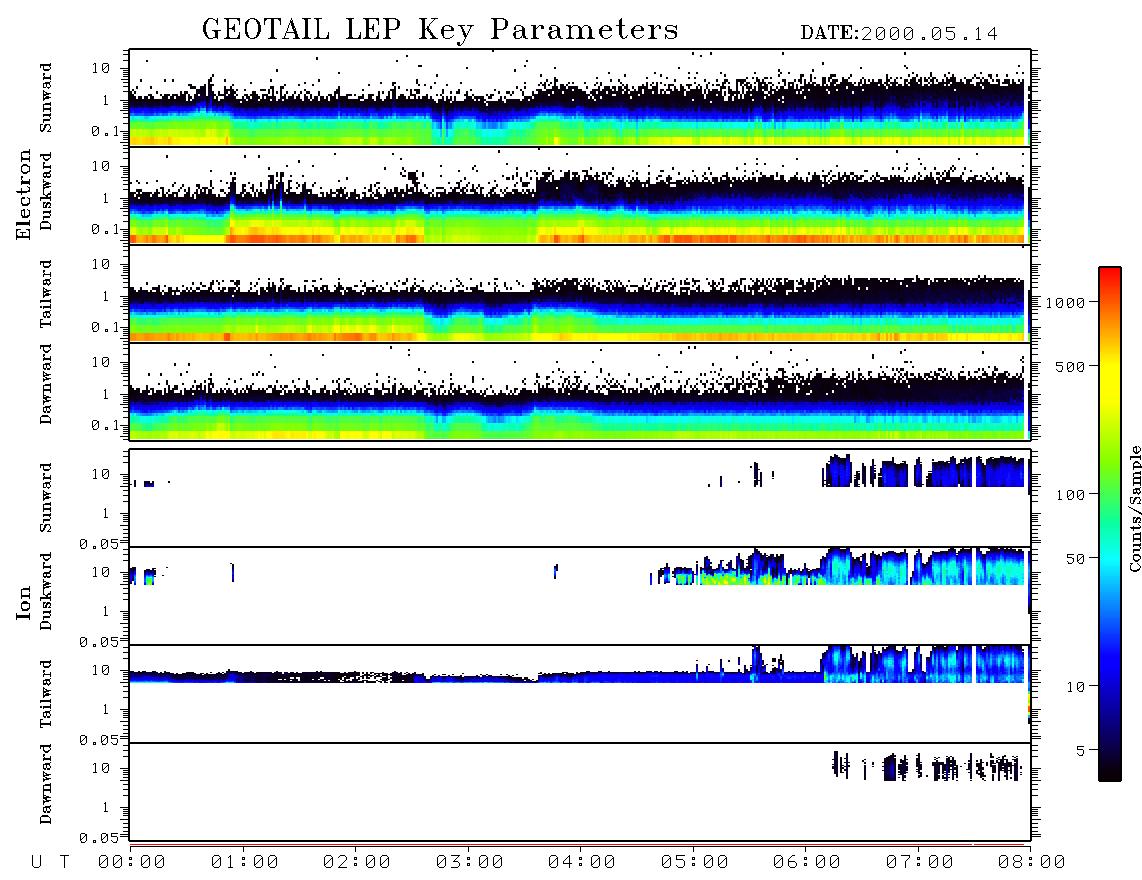Click the Ion Dawnward spectrogram panel
Viewport: 1142px width, 880px height.
pyautogui.click(x=580, y=791)
